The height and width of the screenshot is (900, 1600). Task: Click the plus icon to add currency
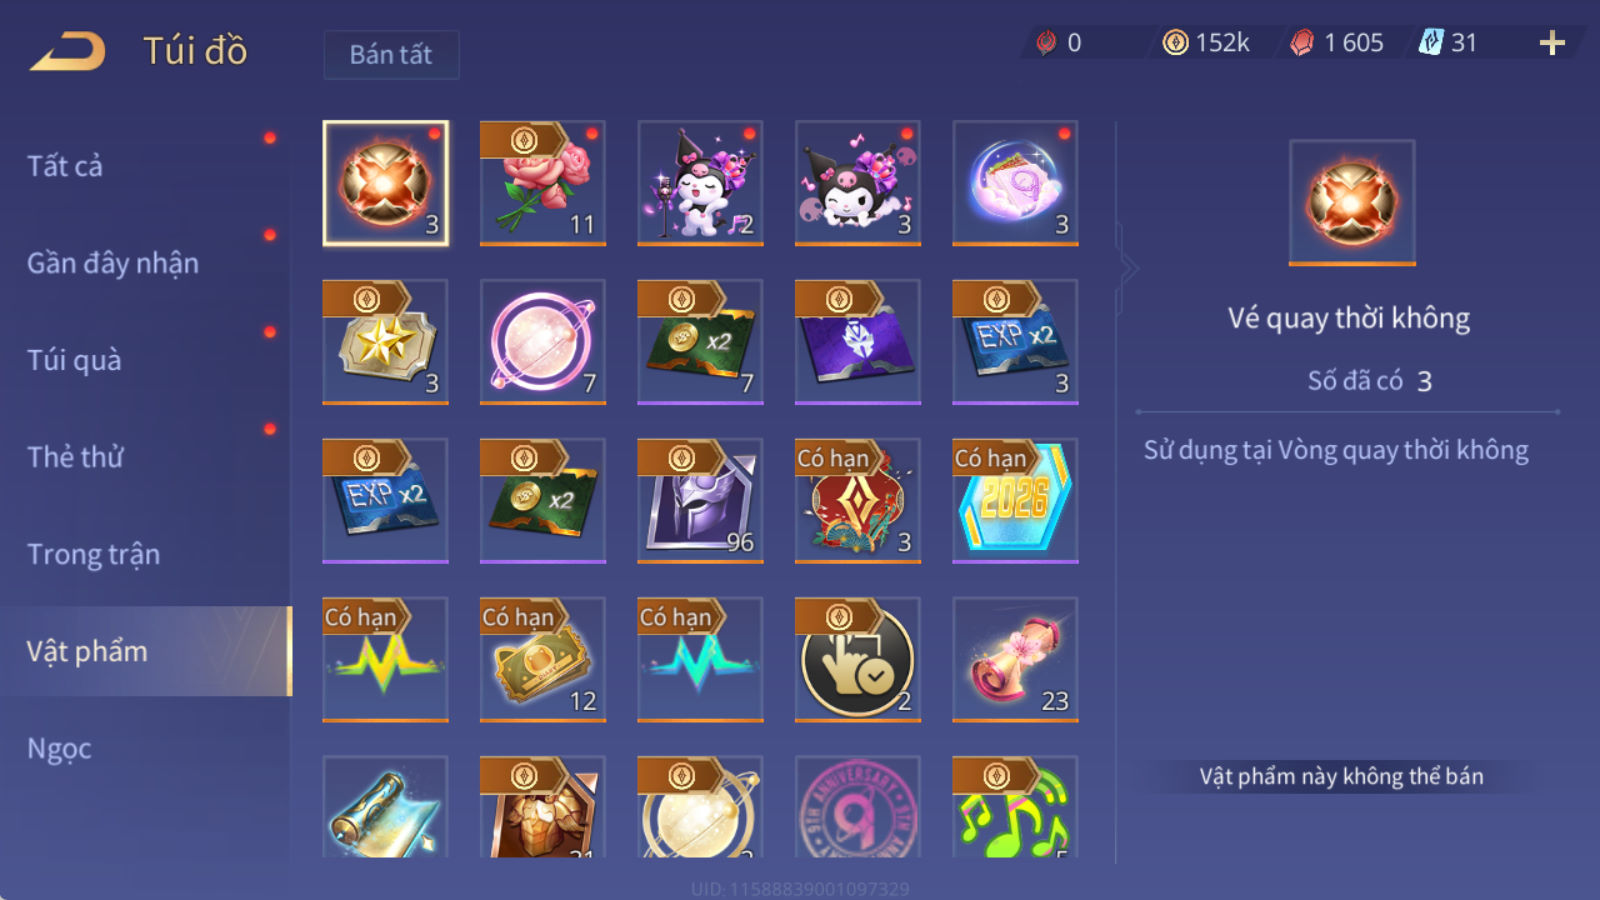pos(1552,43)
